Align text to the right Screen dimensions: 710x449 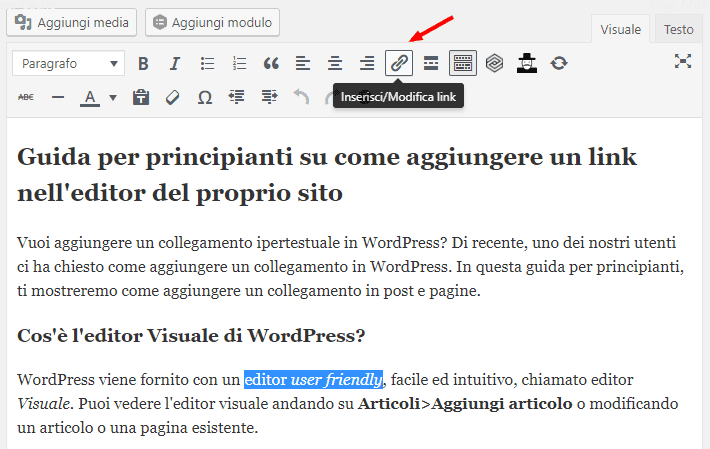[x=367, y=63]
